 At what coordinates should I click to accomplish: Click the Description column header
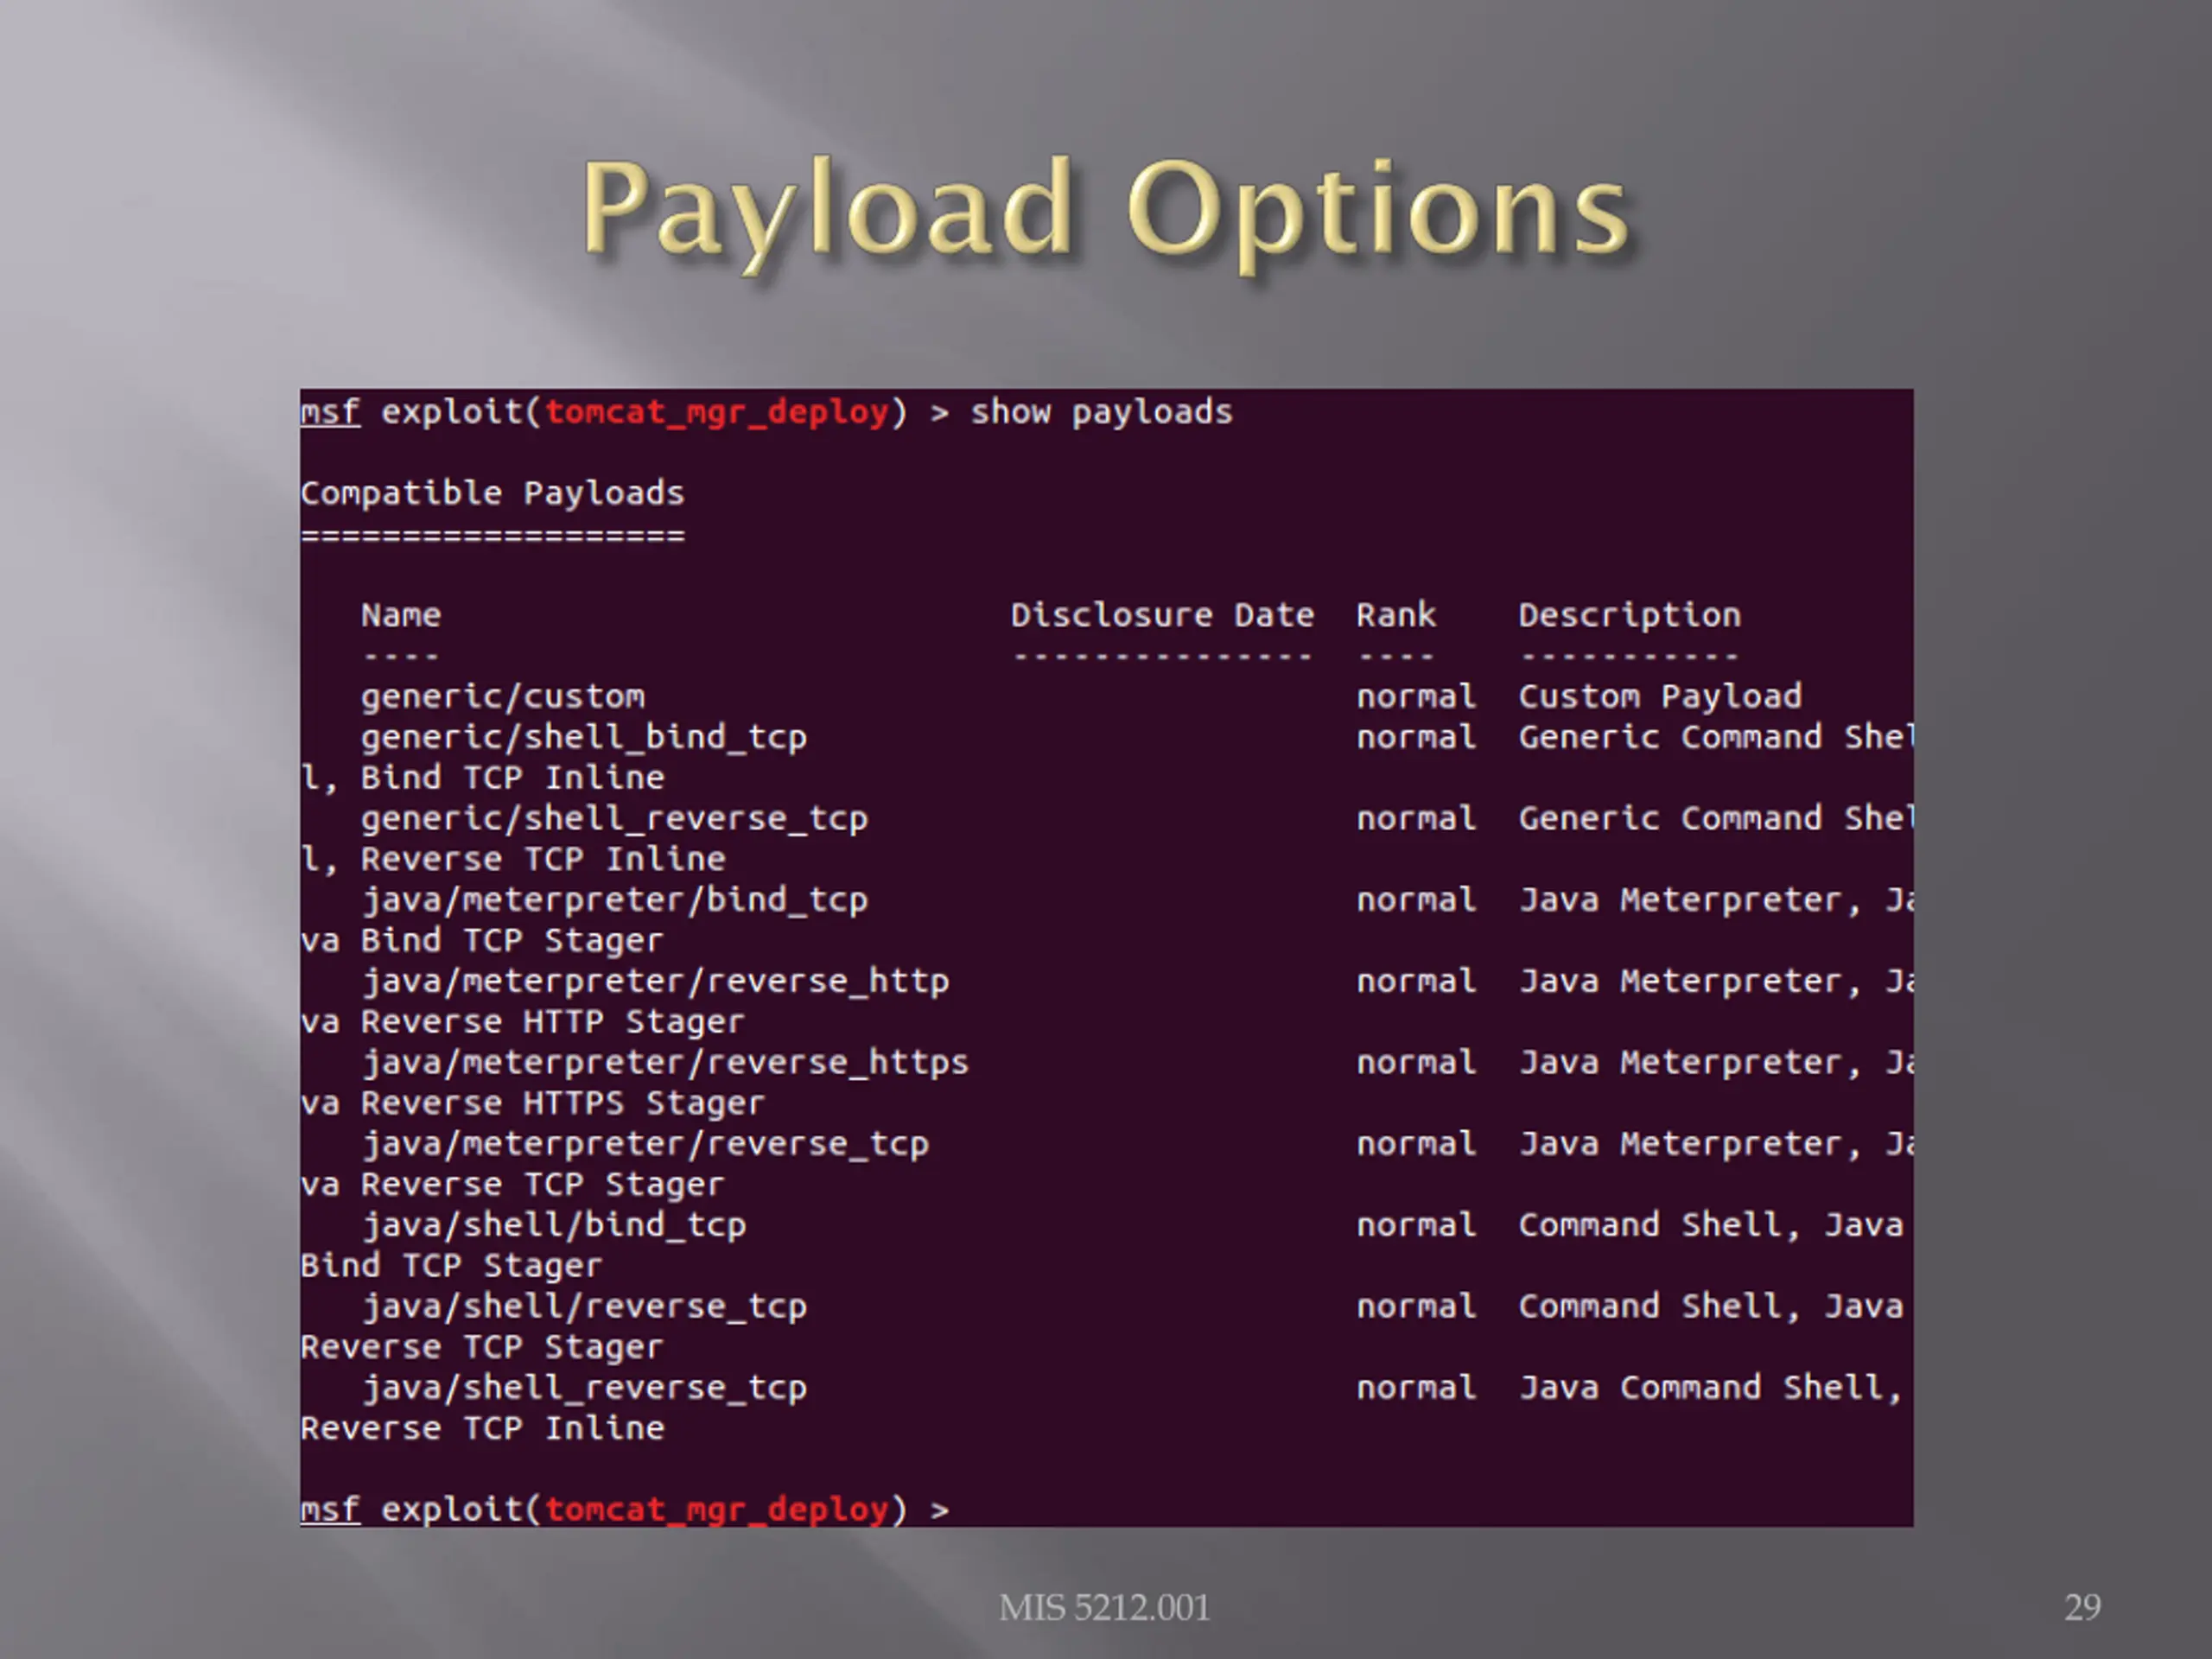tap(1630, 615)
